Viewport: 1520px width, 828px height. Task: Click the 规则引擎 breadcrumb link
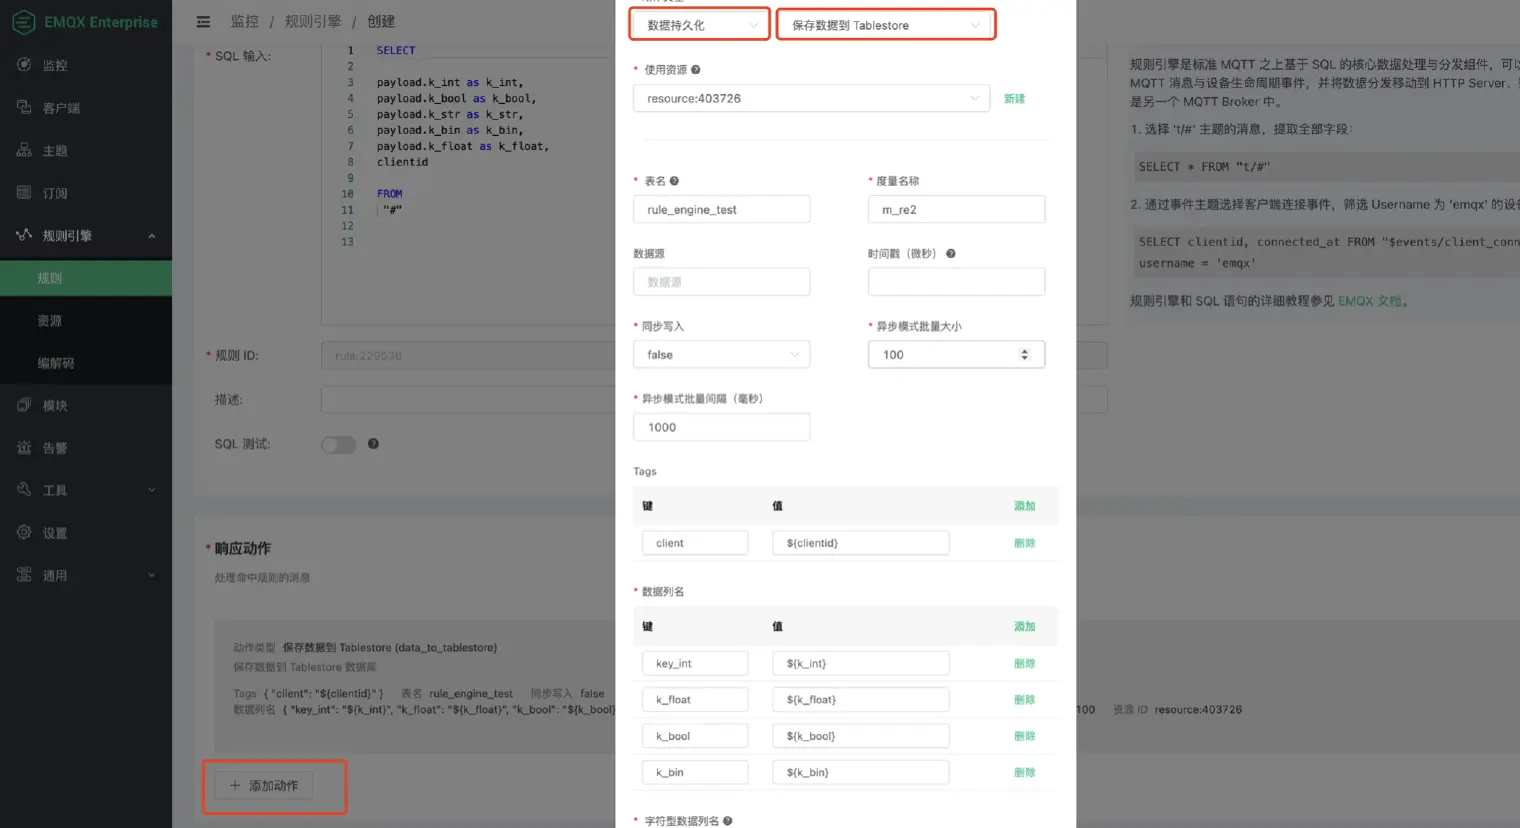313,21
